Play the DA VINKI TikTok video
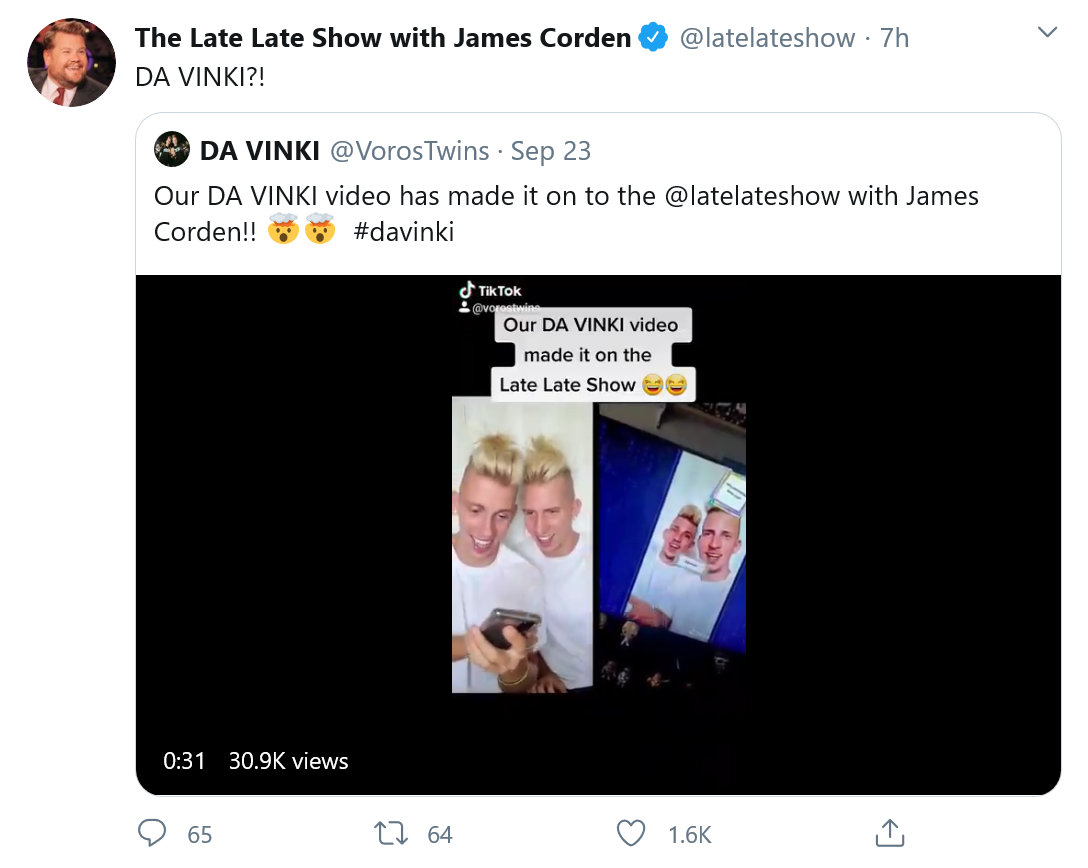 tap(598, 534)
